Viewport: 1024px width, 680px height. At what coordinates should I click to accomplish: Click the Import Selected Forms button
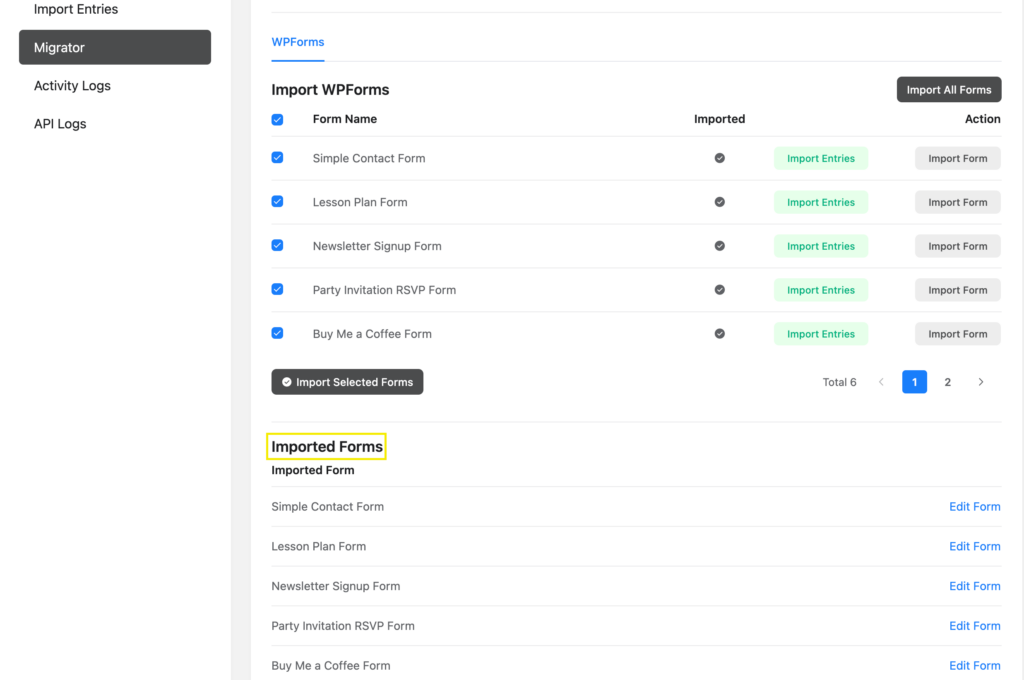click(x=347, y=382)
